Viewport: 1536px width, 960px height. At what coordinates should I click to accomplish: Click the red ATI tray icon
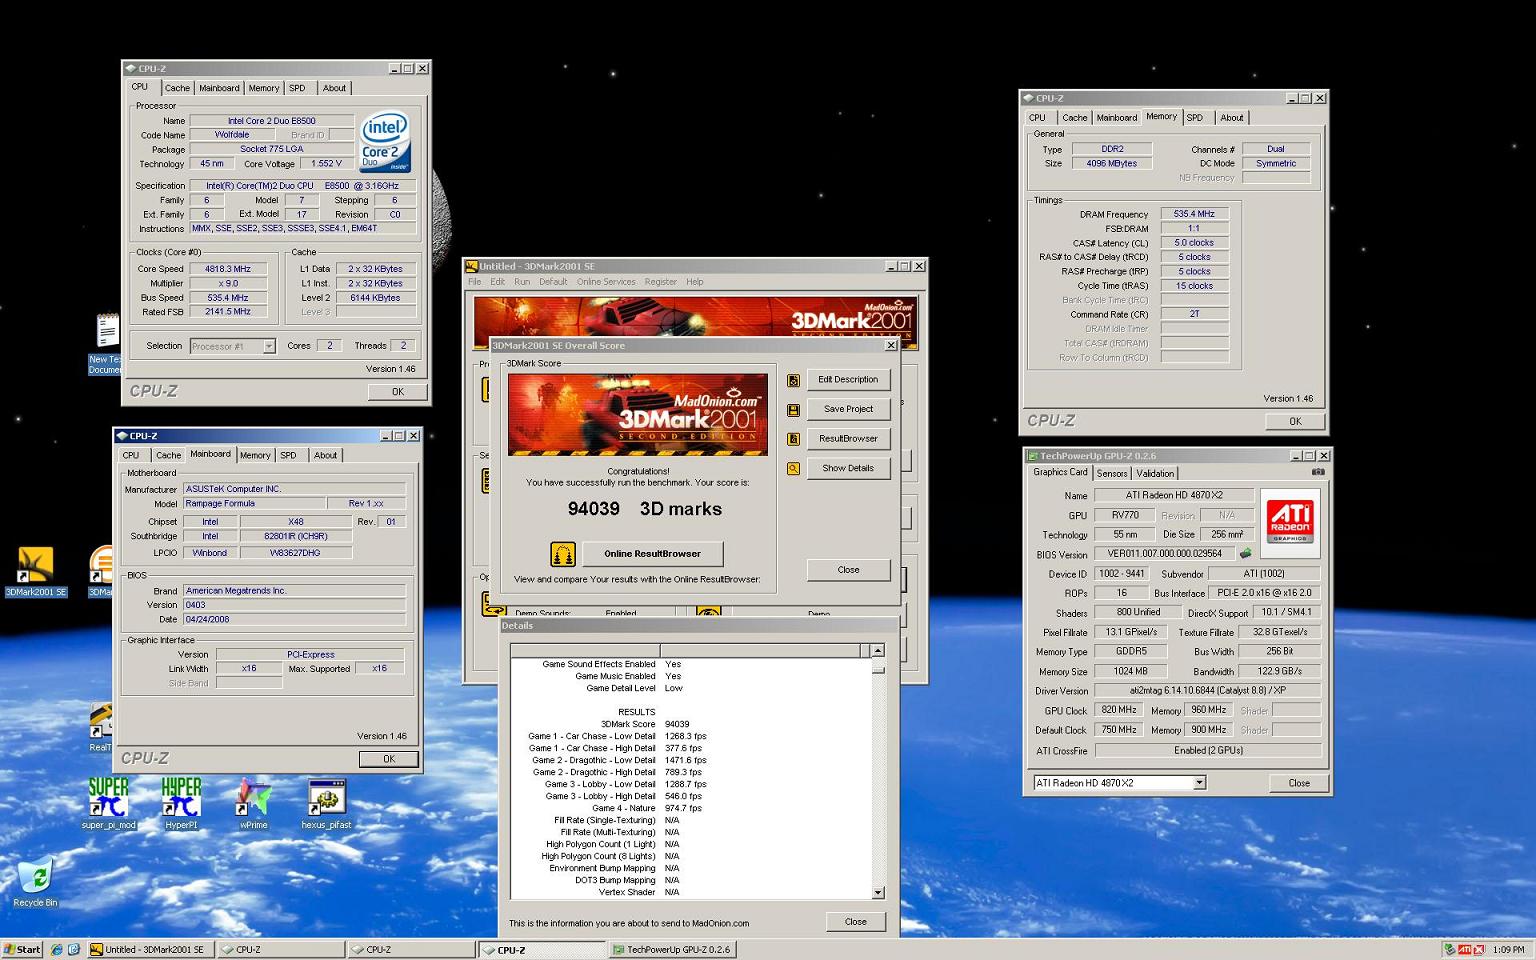click(1465, 950)
